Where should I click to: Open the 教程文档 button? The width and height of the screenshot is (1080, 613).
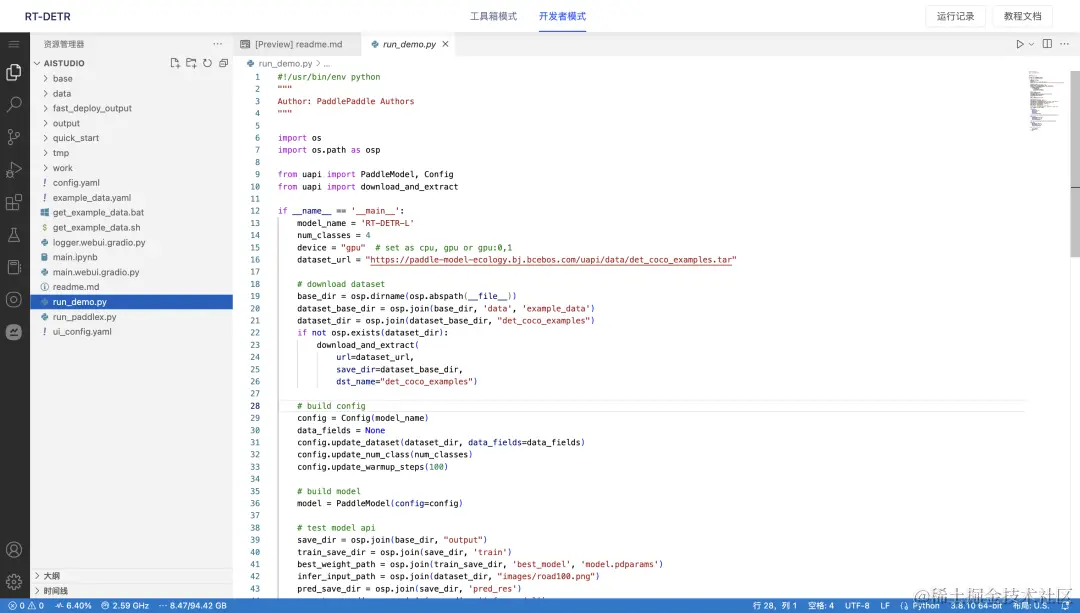tap(1022, 16)
